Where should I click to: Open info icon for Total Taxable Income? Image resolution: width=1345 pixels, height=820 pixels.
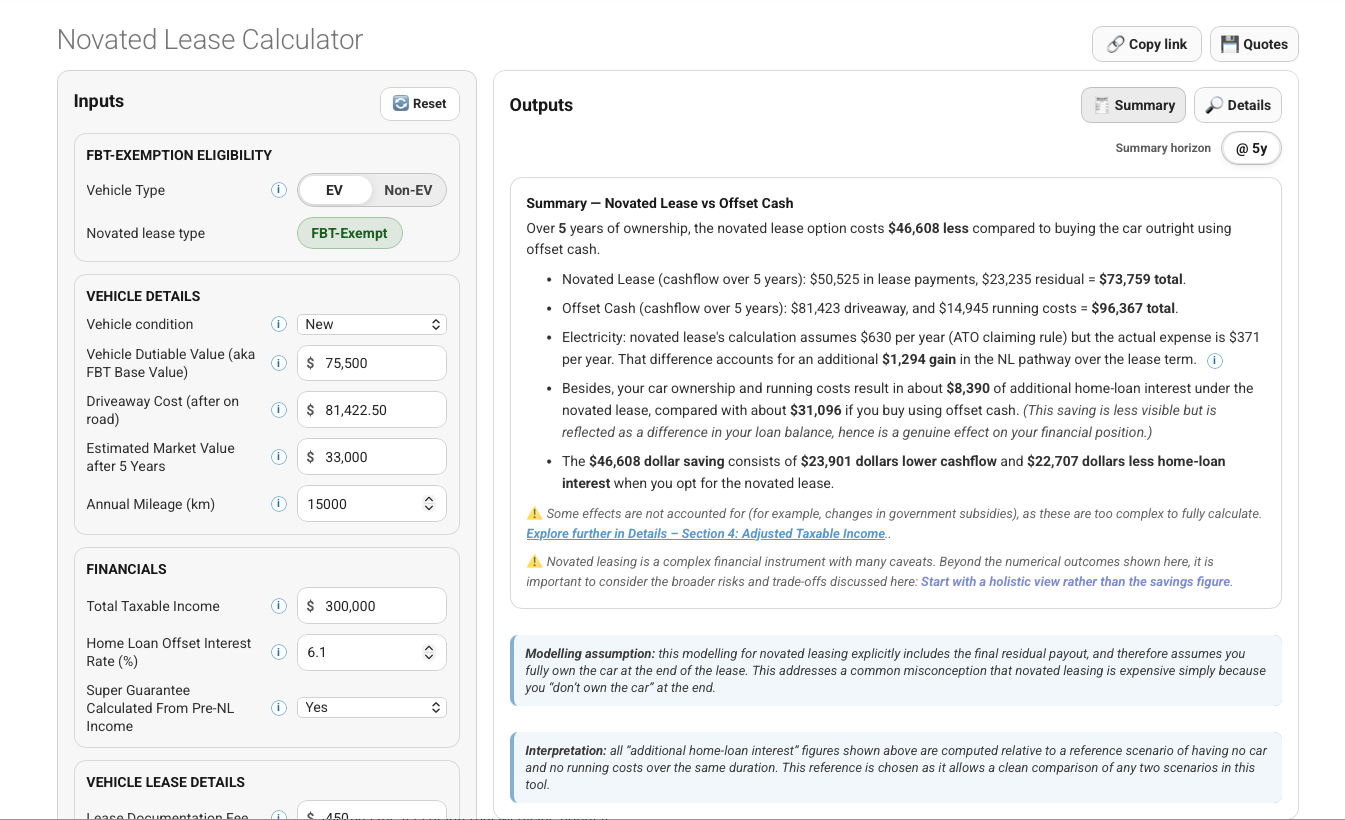279,606
